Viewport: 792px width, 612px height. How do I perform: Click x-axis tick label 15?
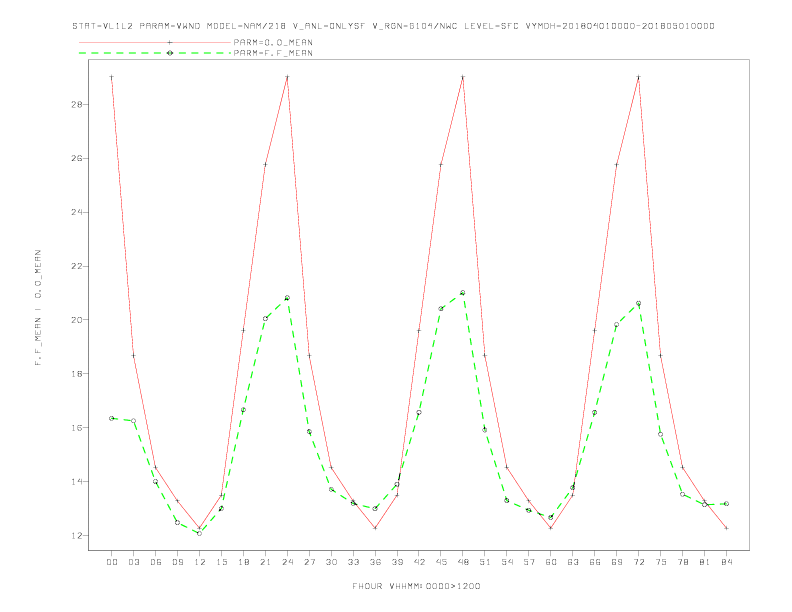click(x=221, y=562)
